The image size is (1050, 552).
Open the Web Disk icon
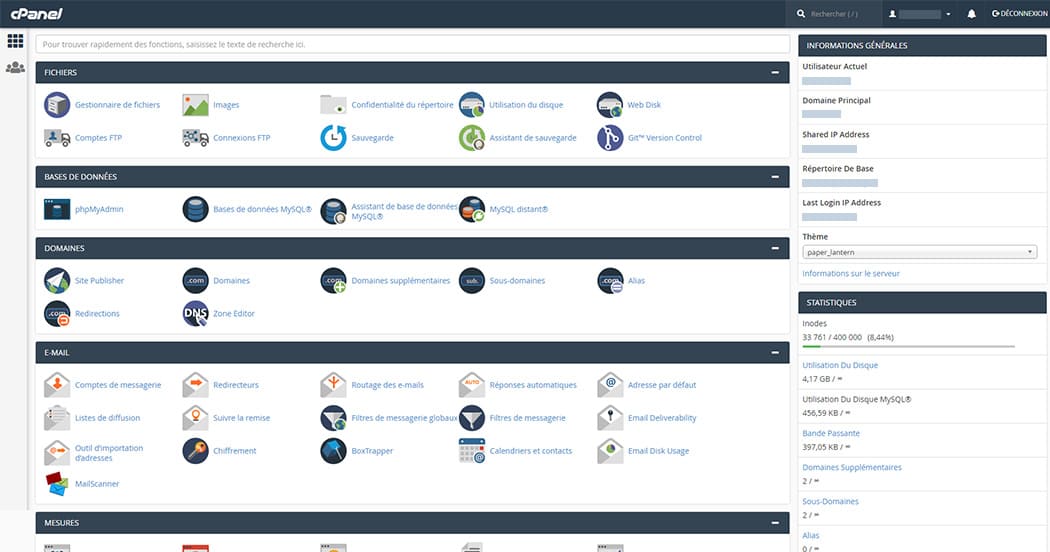coord(610,105)
